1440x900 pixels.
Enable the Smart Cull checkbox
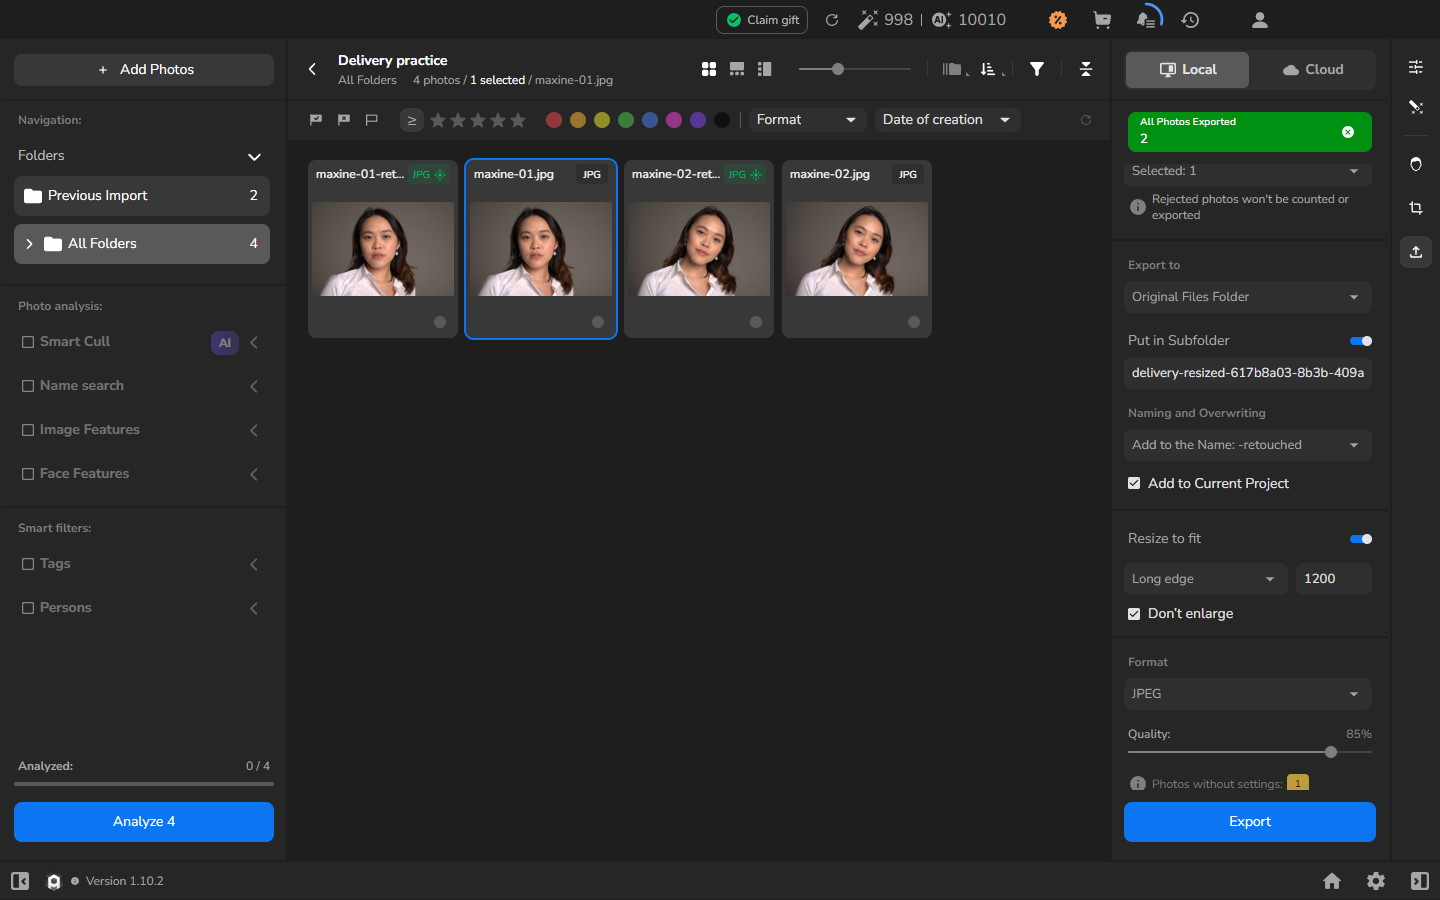(x=28, y=342)
